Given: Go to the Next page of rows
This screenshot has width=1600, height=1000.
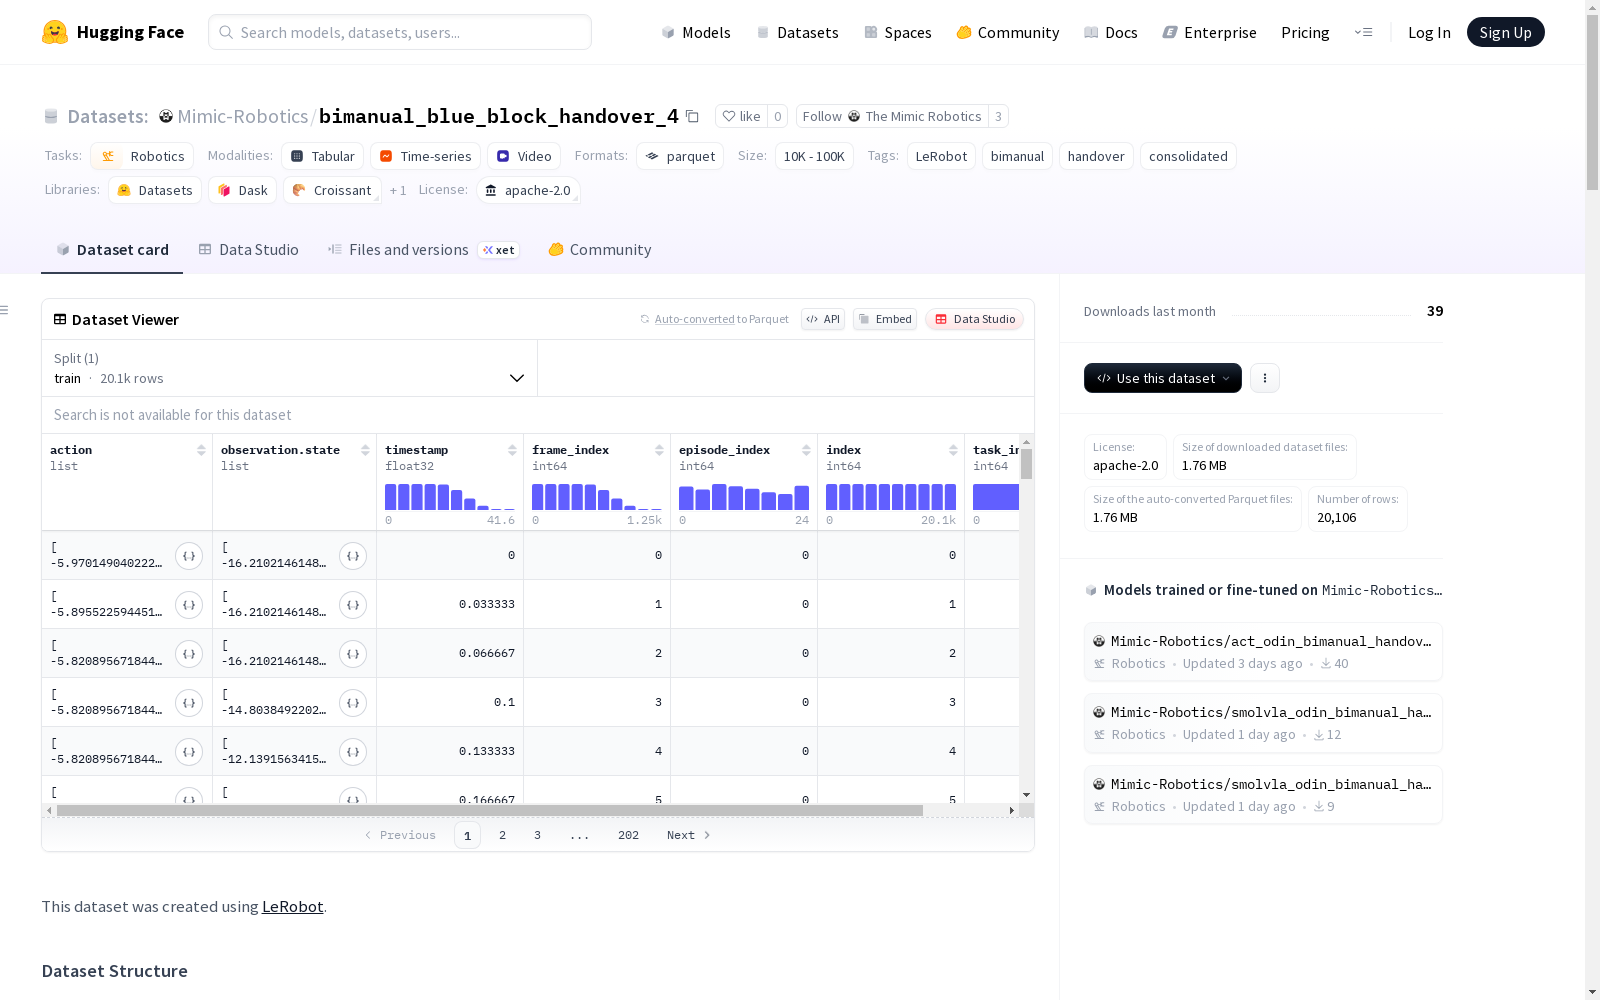Looking at the screenshot, I should tap(688, 835).
